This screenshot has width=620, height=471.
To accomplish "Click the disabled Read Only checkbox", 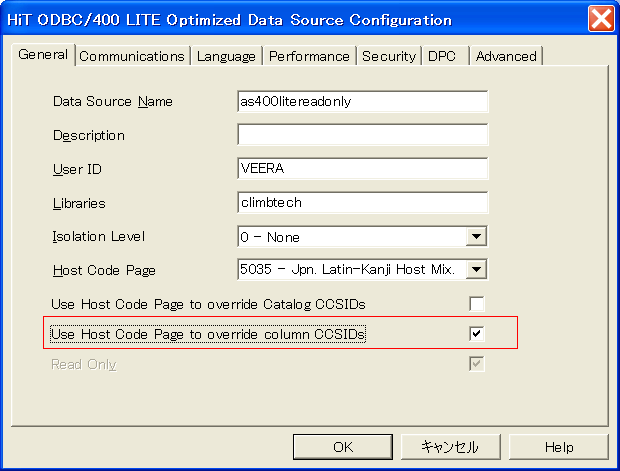I will pos(476,364).
